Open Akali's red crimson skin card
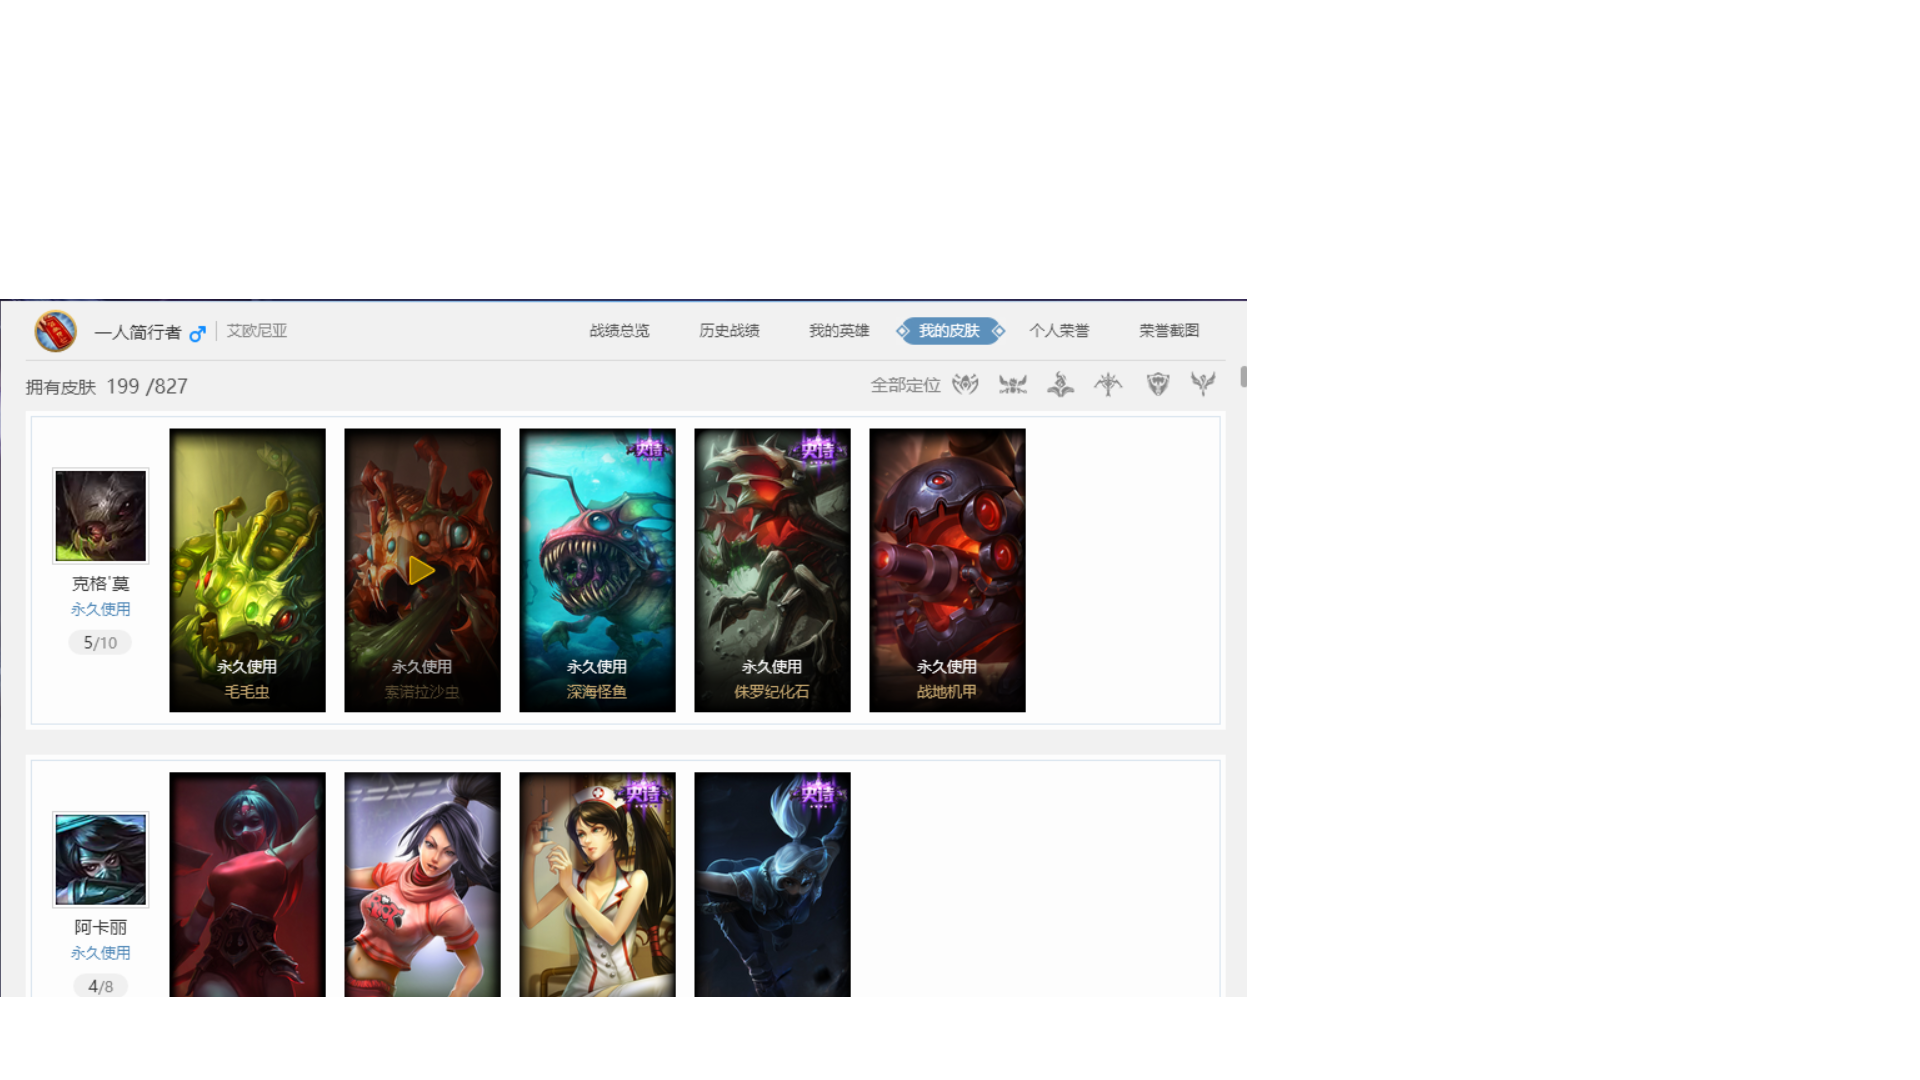The width and height of the screenshot is (1920, 1080). (247, 884)
